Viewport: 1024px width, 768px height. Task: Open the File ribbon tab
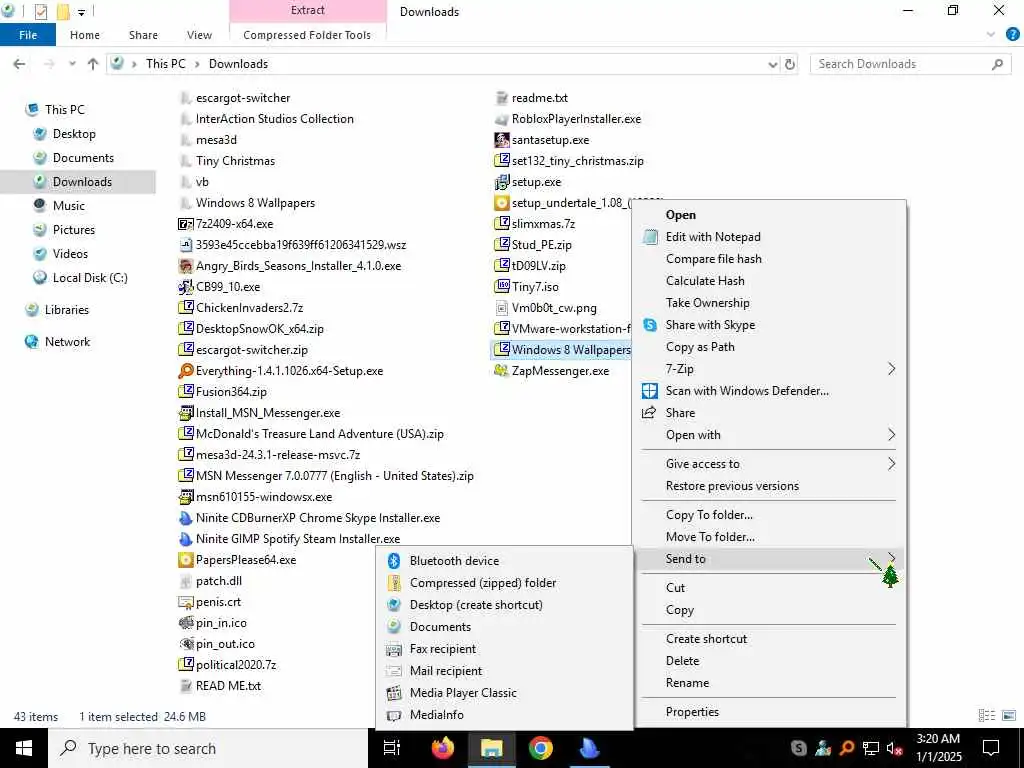[x=28, y=35]
